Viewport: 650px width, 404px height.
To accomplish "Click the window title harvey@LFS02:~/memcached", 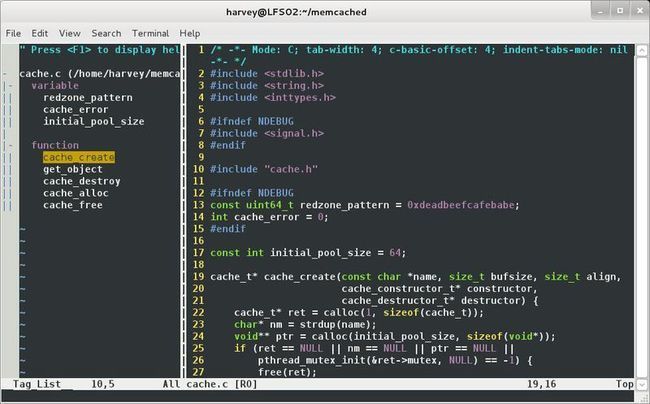I will point(296,12).
